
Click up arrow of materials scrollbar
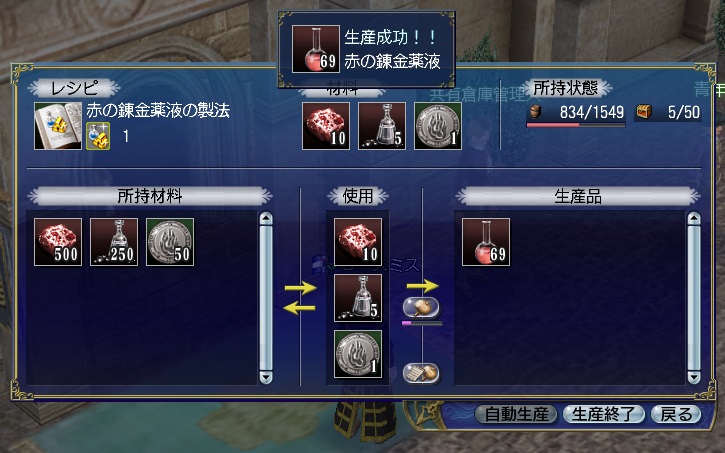266,219
